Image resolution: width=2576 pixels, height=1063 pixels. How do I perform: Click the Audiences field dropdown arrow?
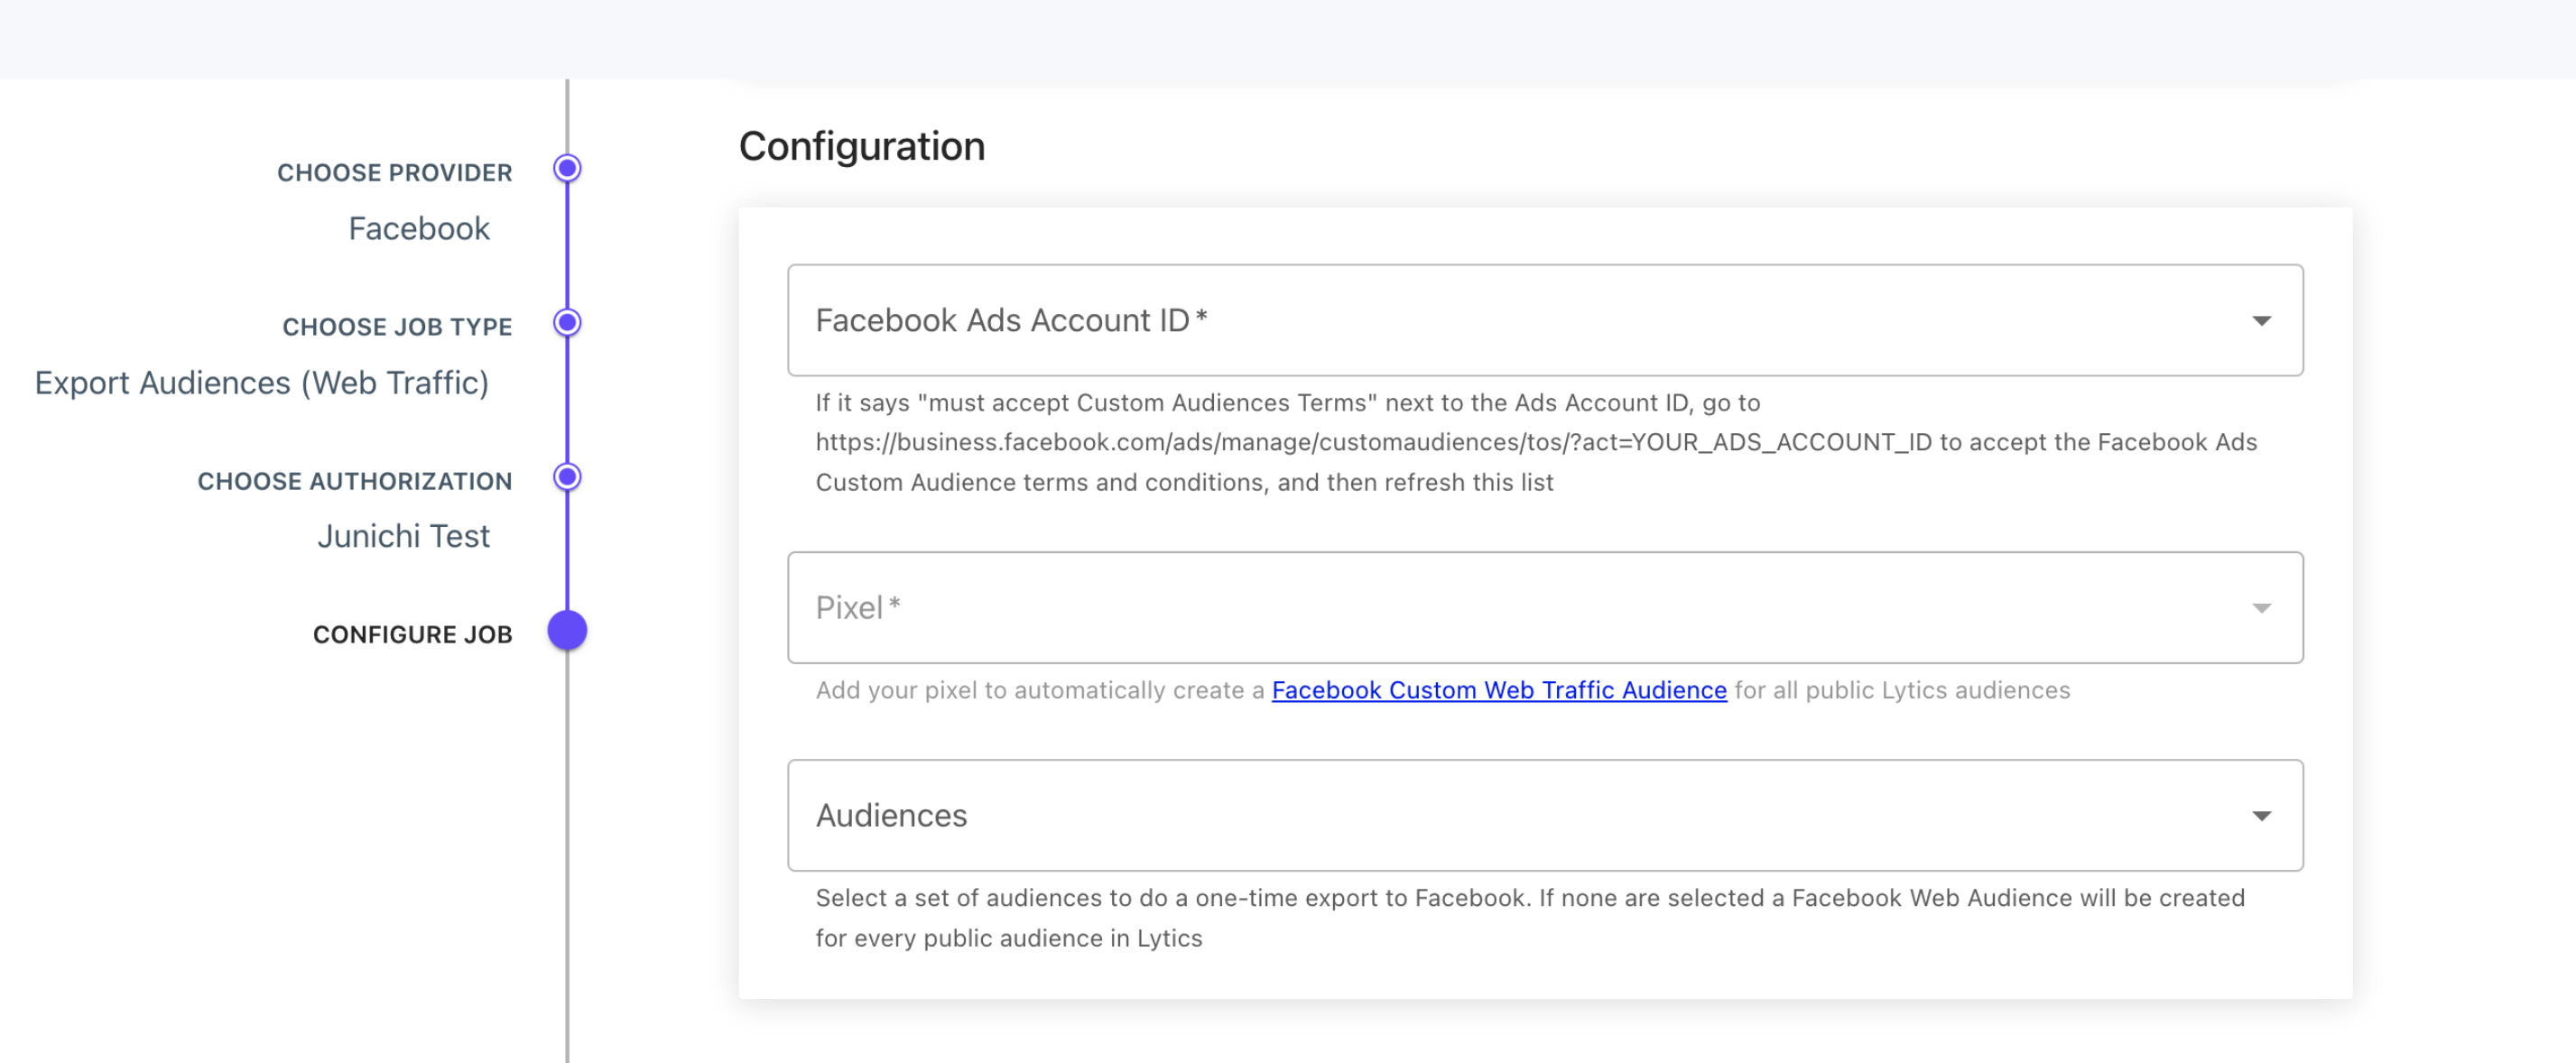[2261, 816]
